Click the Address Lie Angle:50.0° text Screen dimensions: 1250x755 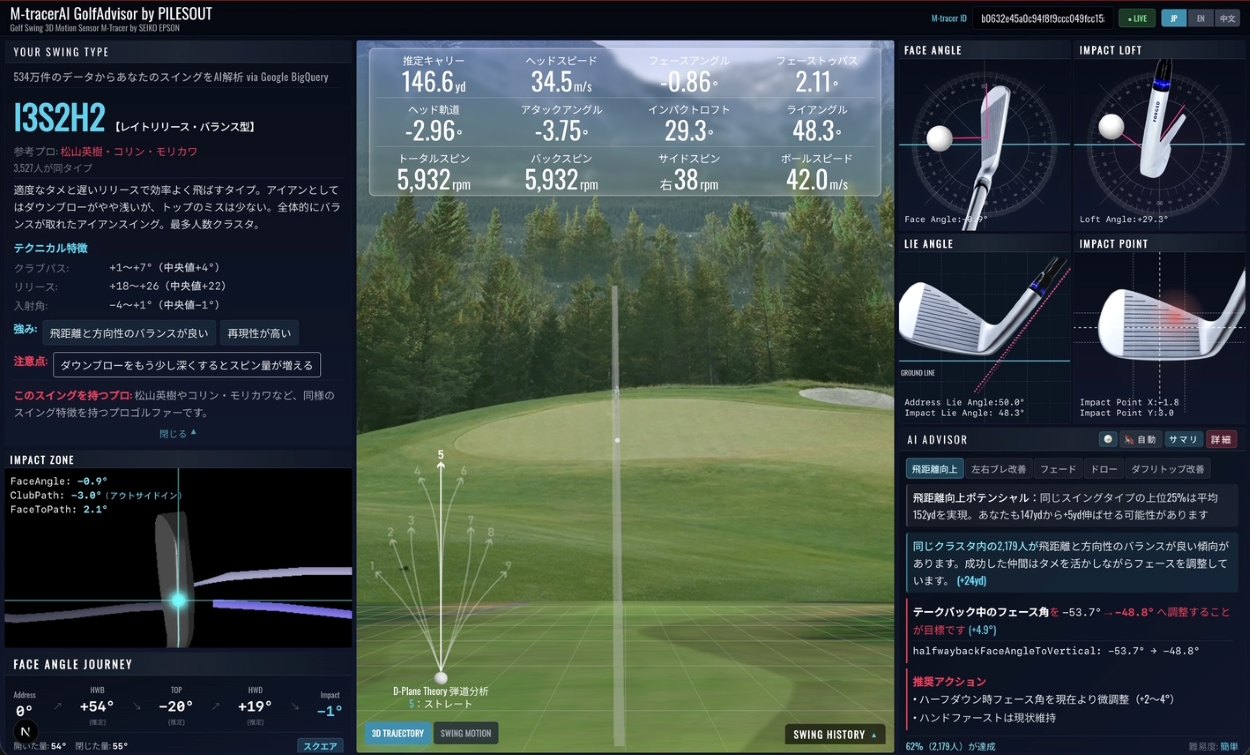point(965,402)
